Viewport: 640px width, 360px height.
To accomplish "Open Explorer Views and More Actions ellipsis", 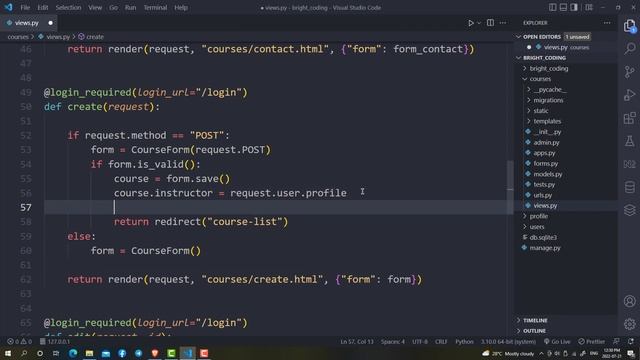I will 607,23.
